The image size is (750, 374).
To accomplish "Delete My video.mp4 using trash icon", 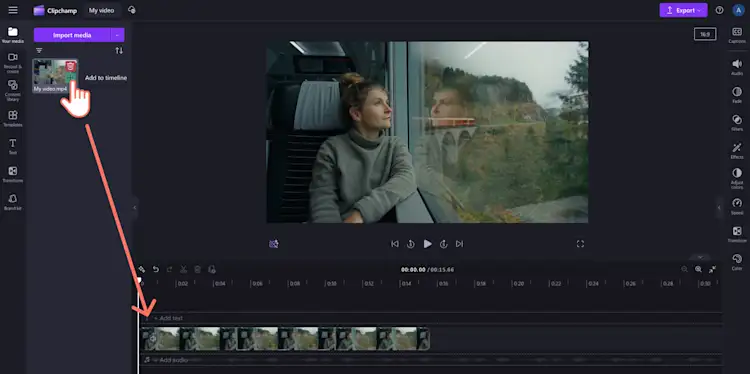I will tap(71, 66).
